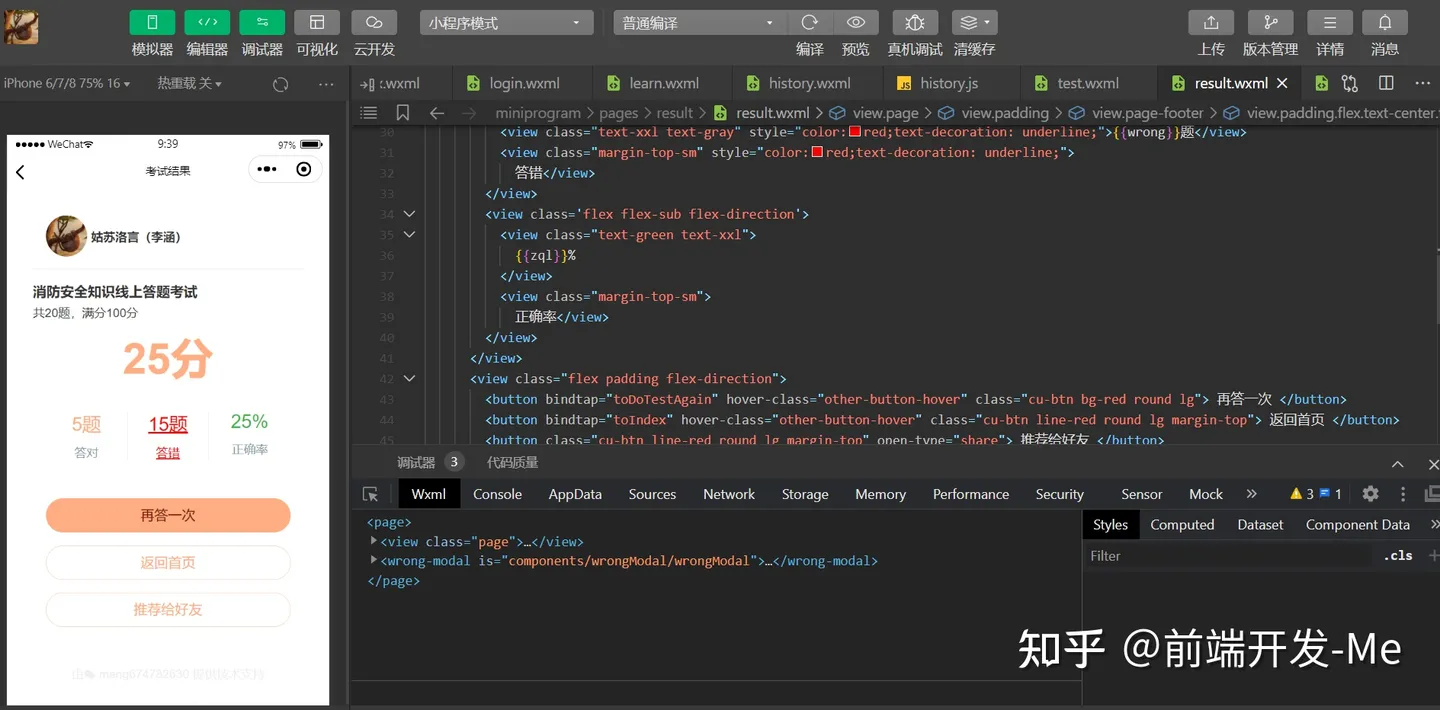The width and height of the screenshot is (1440, 710).
Task: Click the outline list icon in breadcrumb bar
Action: coord(368,113)
